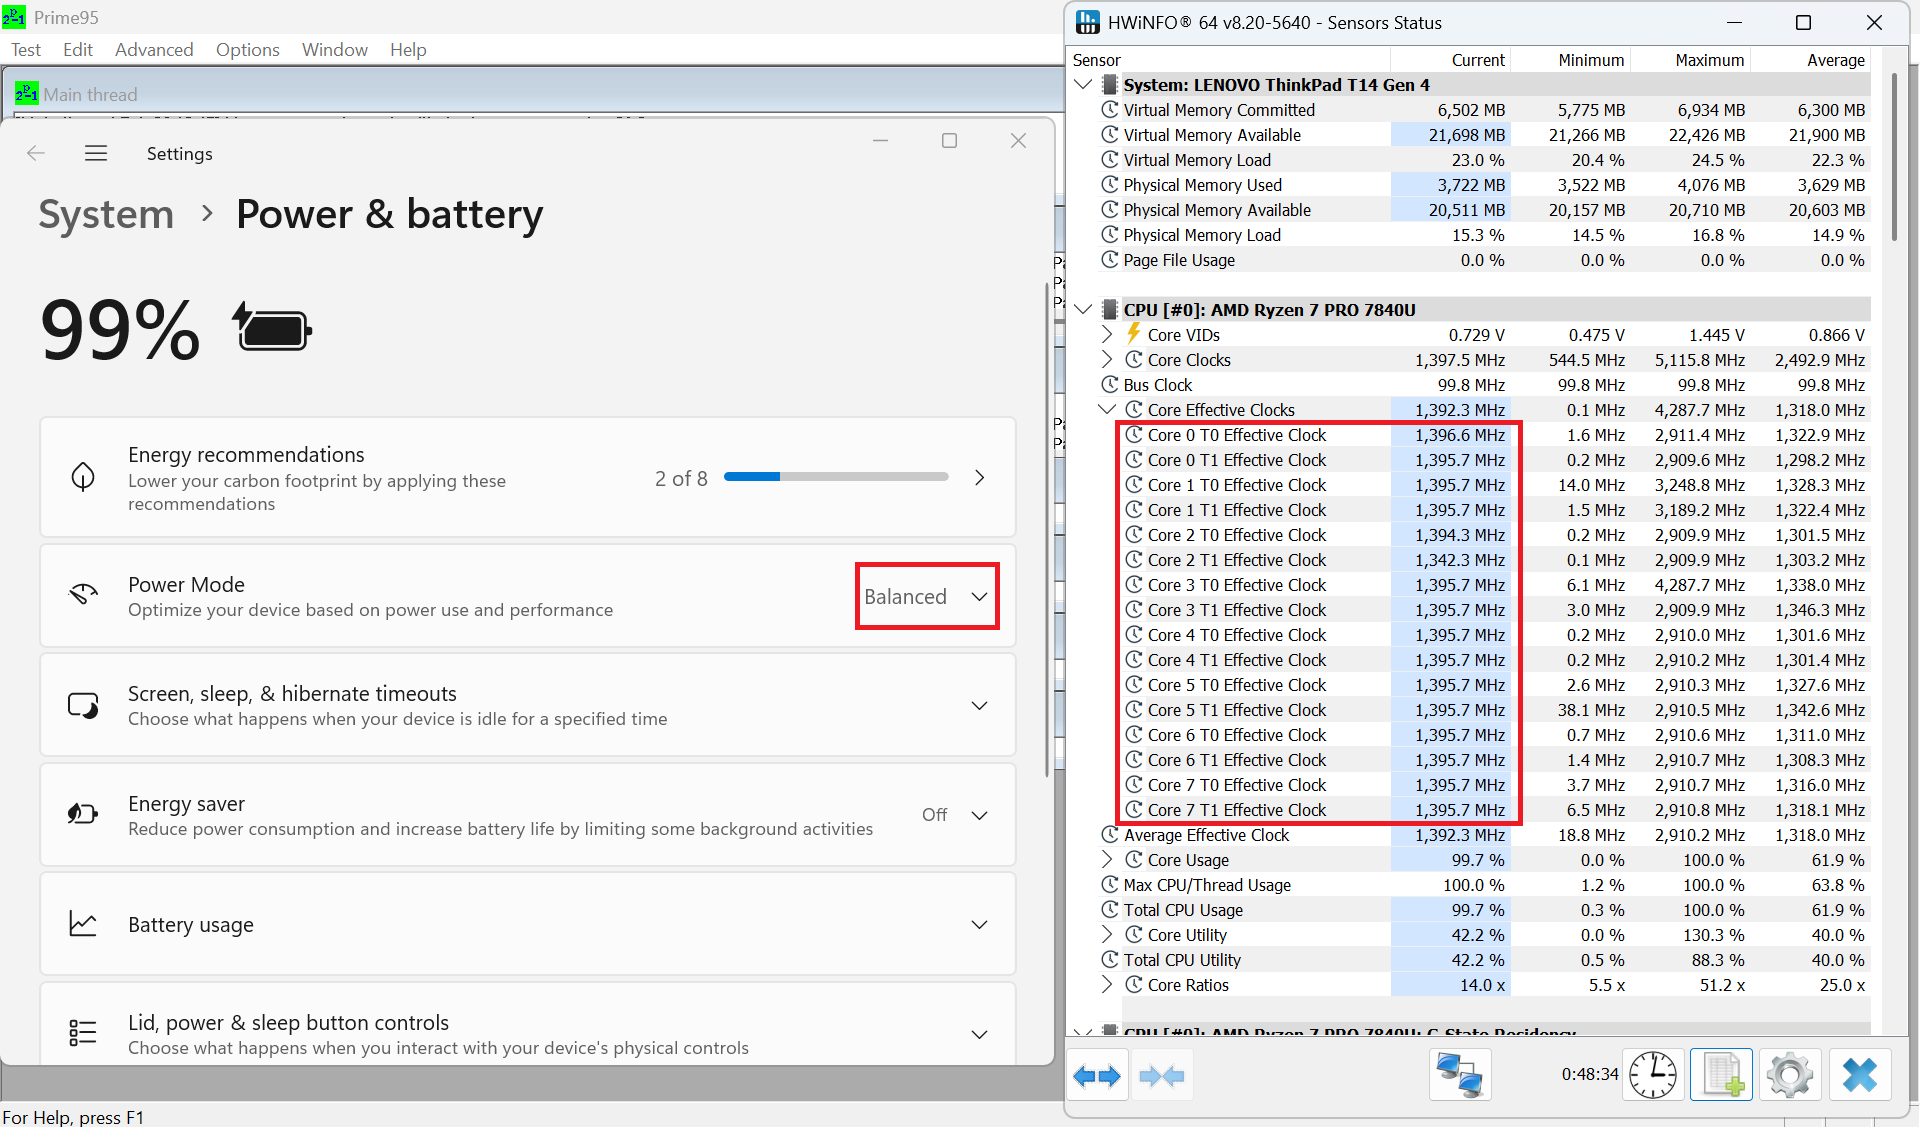The height and width of the screenshot is (1127, 1920).
Task: Expand the Energy saver section
Action: click(x=980, y=815)
